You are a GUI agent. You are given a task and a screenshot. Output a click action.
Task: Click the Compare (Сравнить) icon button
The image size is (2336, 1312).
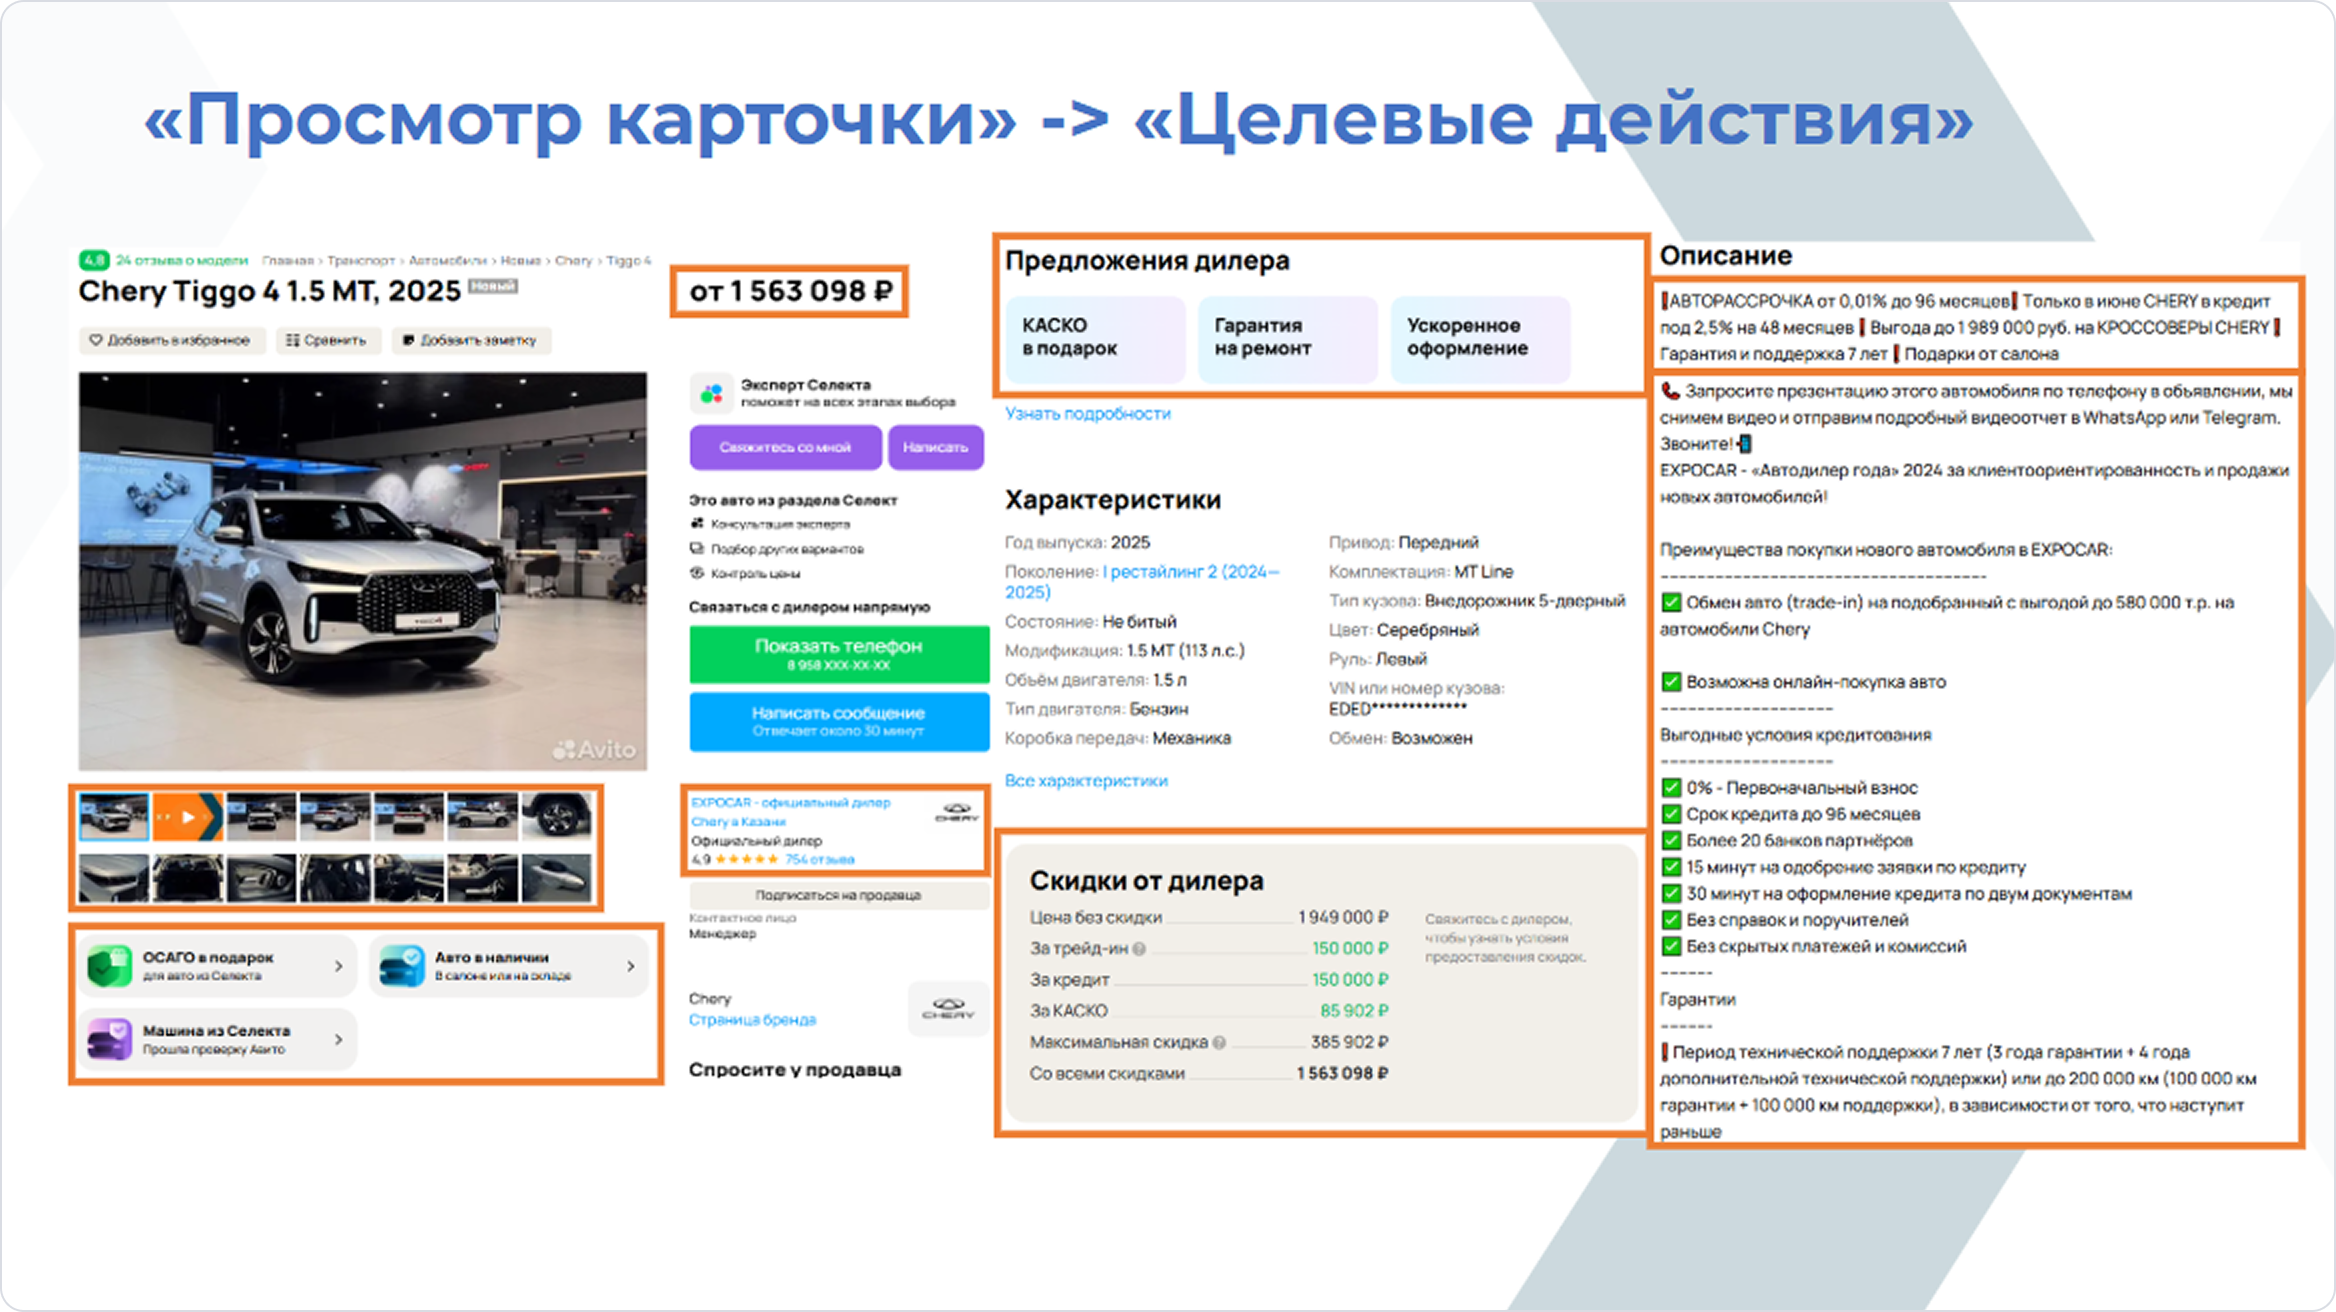click(292, 340)
